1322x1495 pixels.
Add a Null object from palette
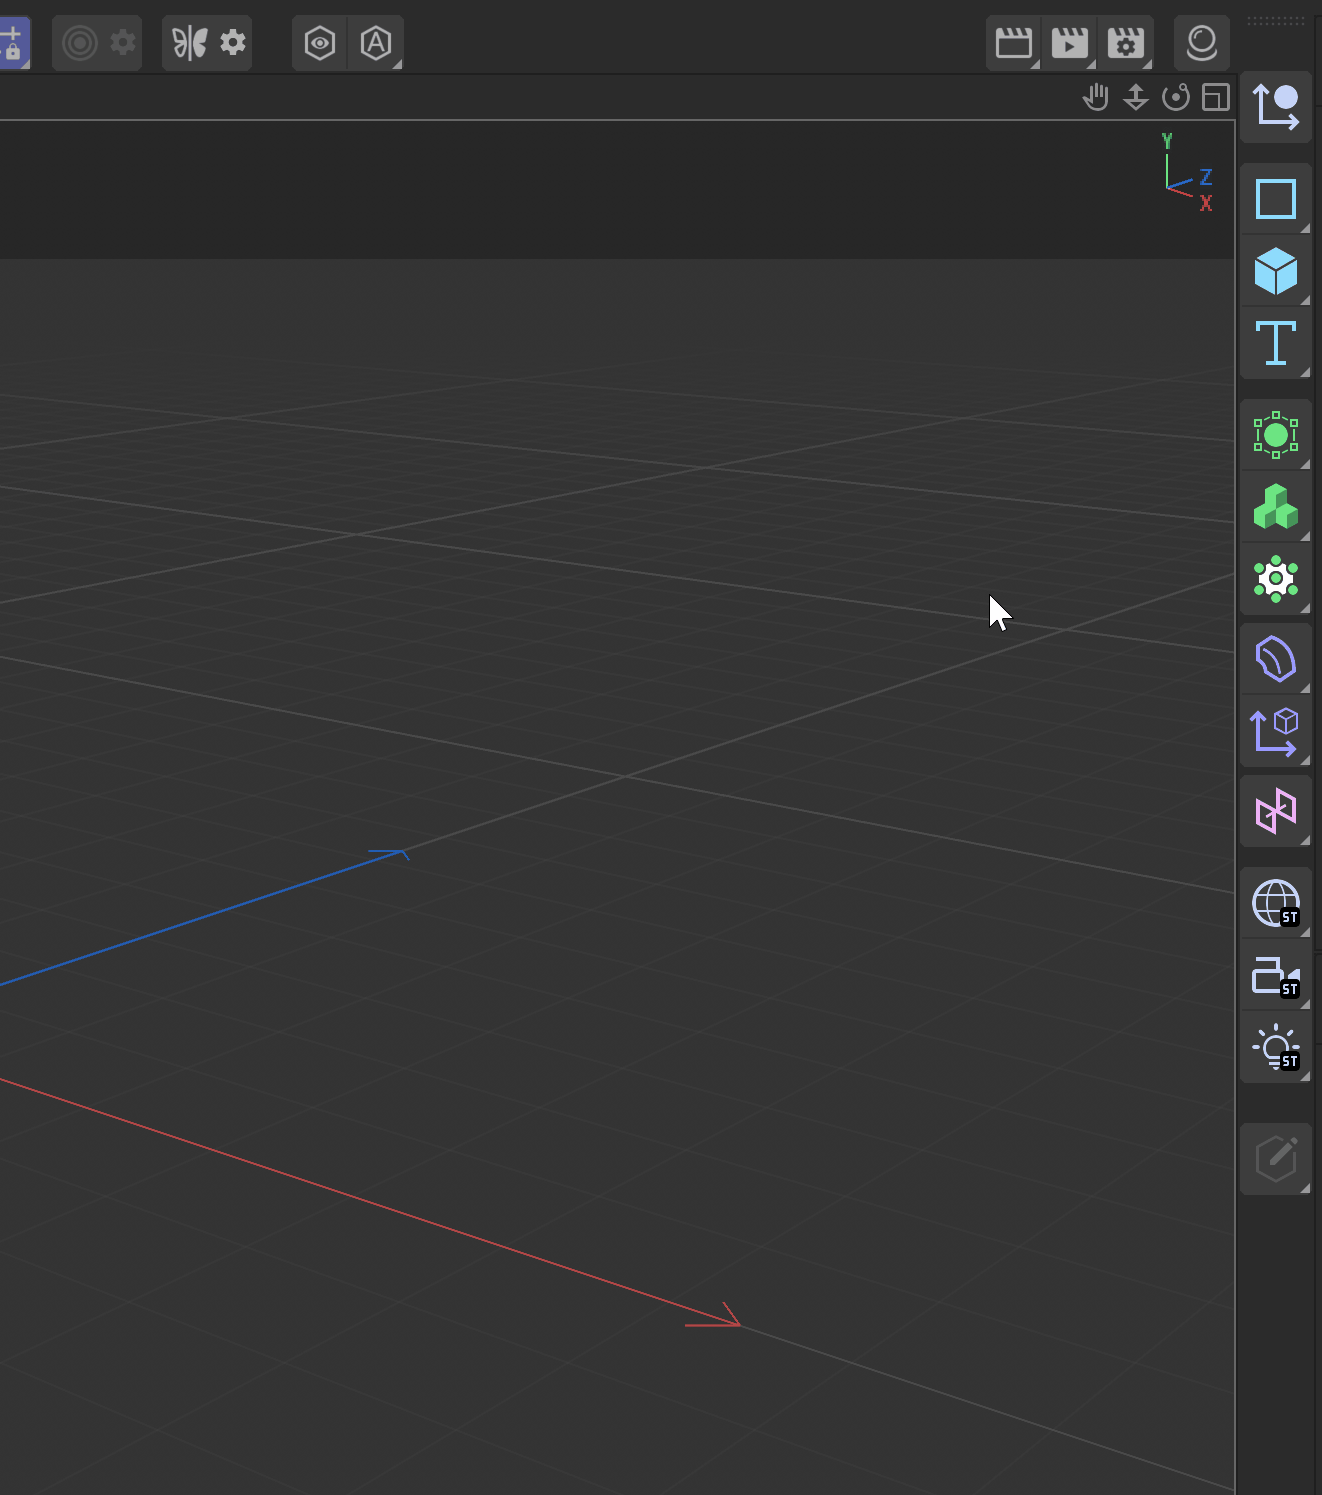pyautogui.click(x=1276, y=107)
